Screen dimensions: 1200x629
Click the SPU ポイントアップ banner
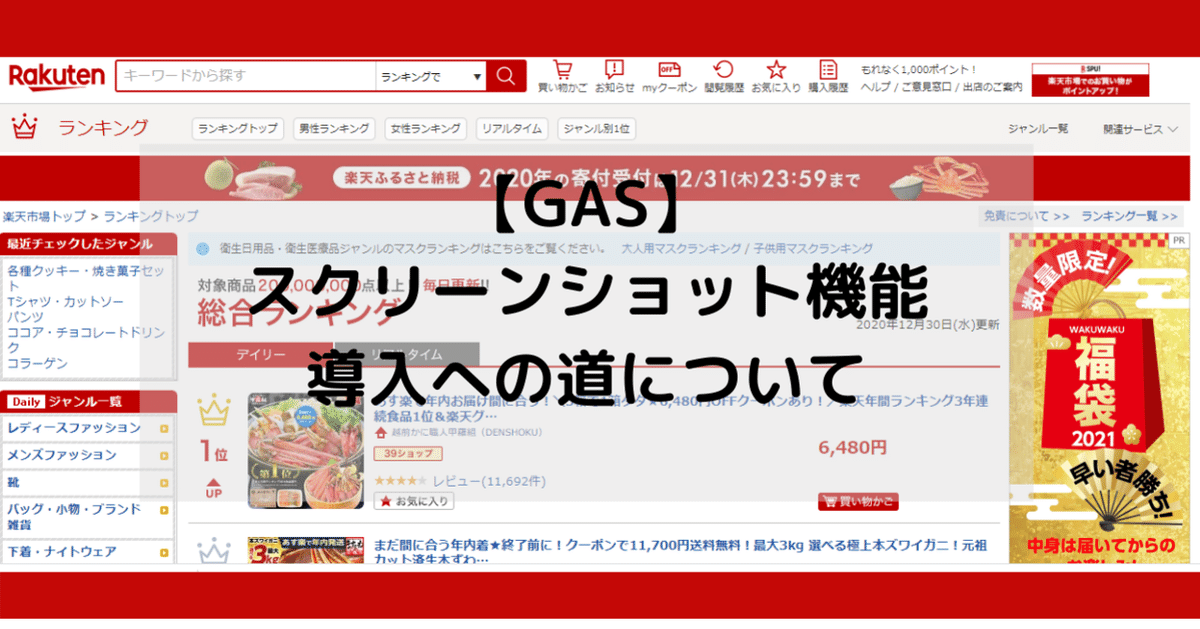[1090, 79]
